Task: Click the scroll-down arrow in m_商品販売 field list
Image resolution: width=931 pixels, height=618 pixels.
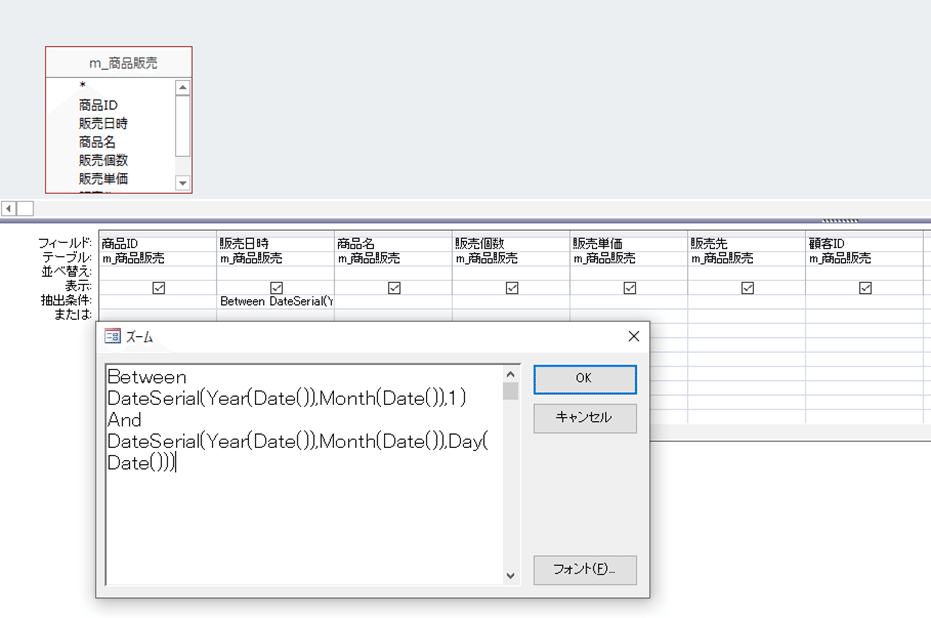Action: pos(181,183)
